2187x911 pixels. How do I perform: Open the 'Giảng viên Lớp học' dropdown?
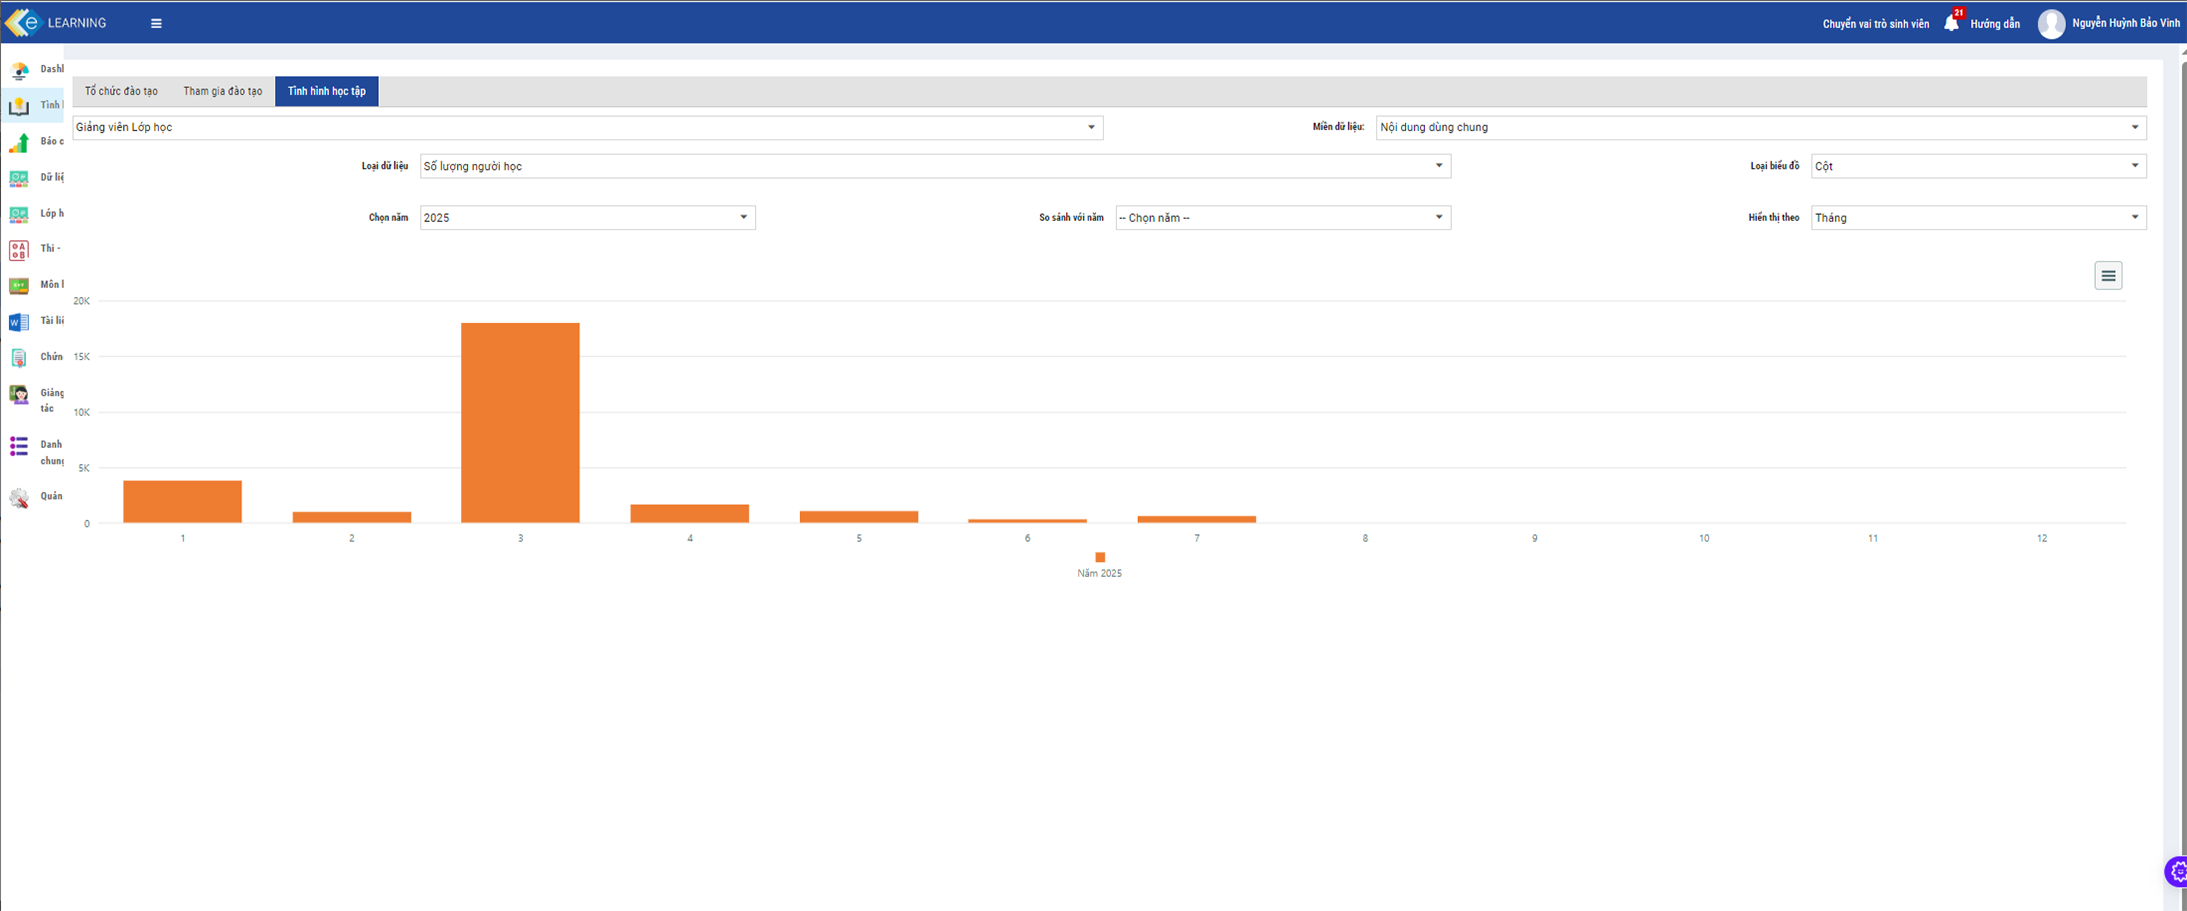point(588,127)
